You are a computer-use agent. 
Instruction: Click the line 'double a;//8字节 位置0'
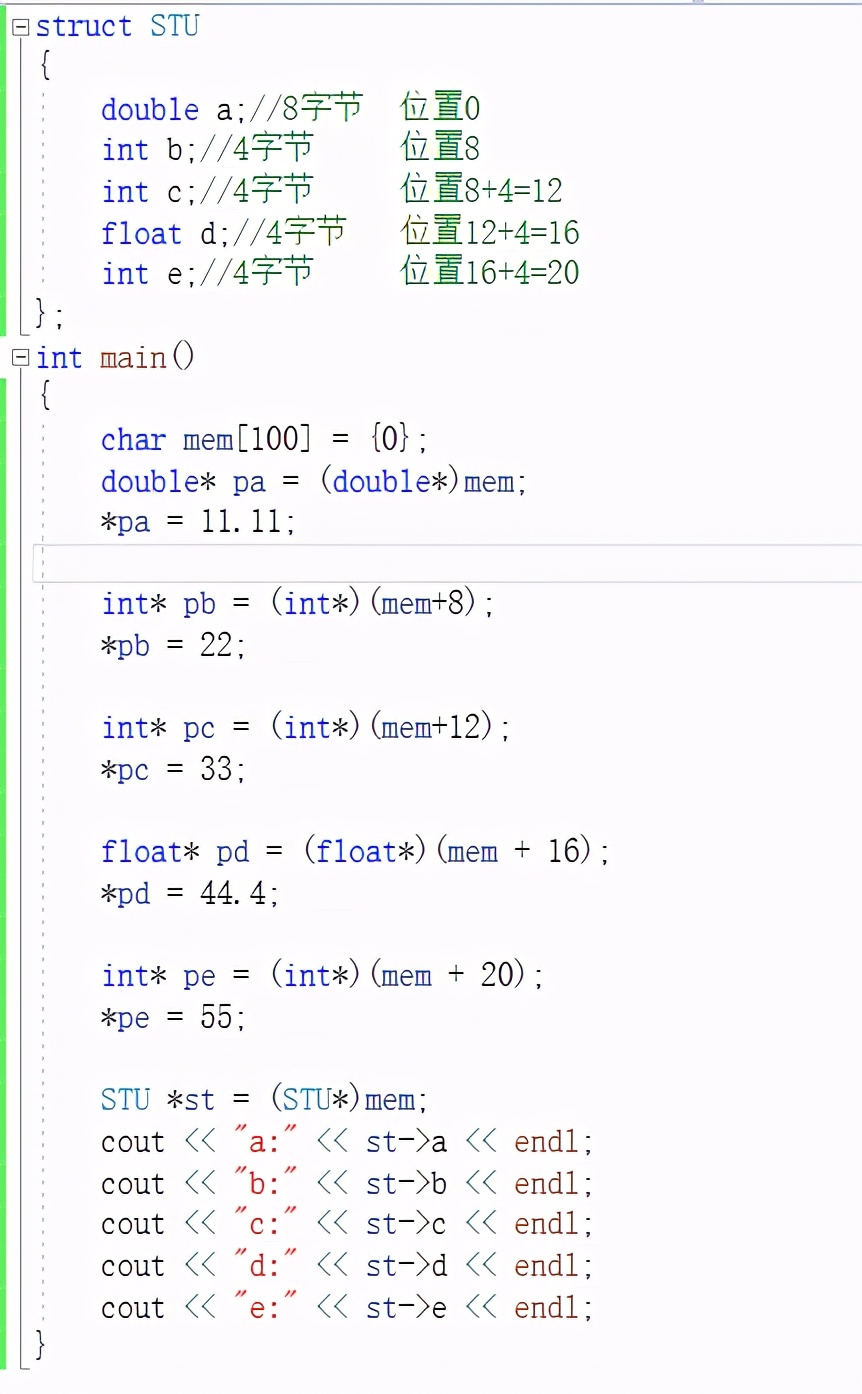[x=291, y=108]
